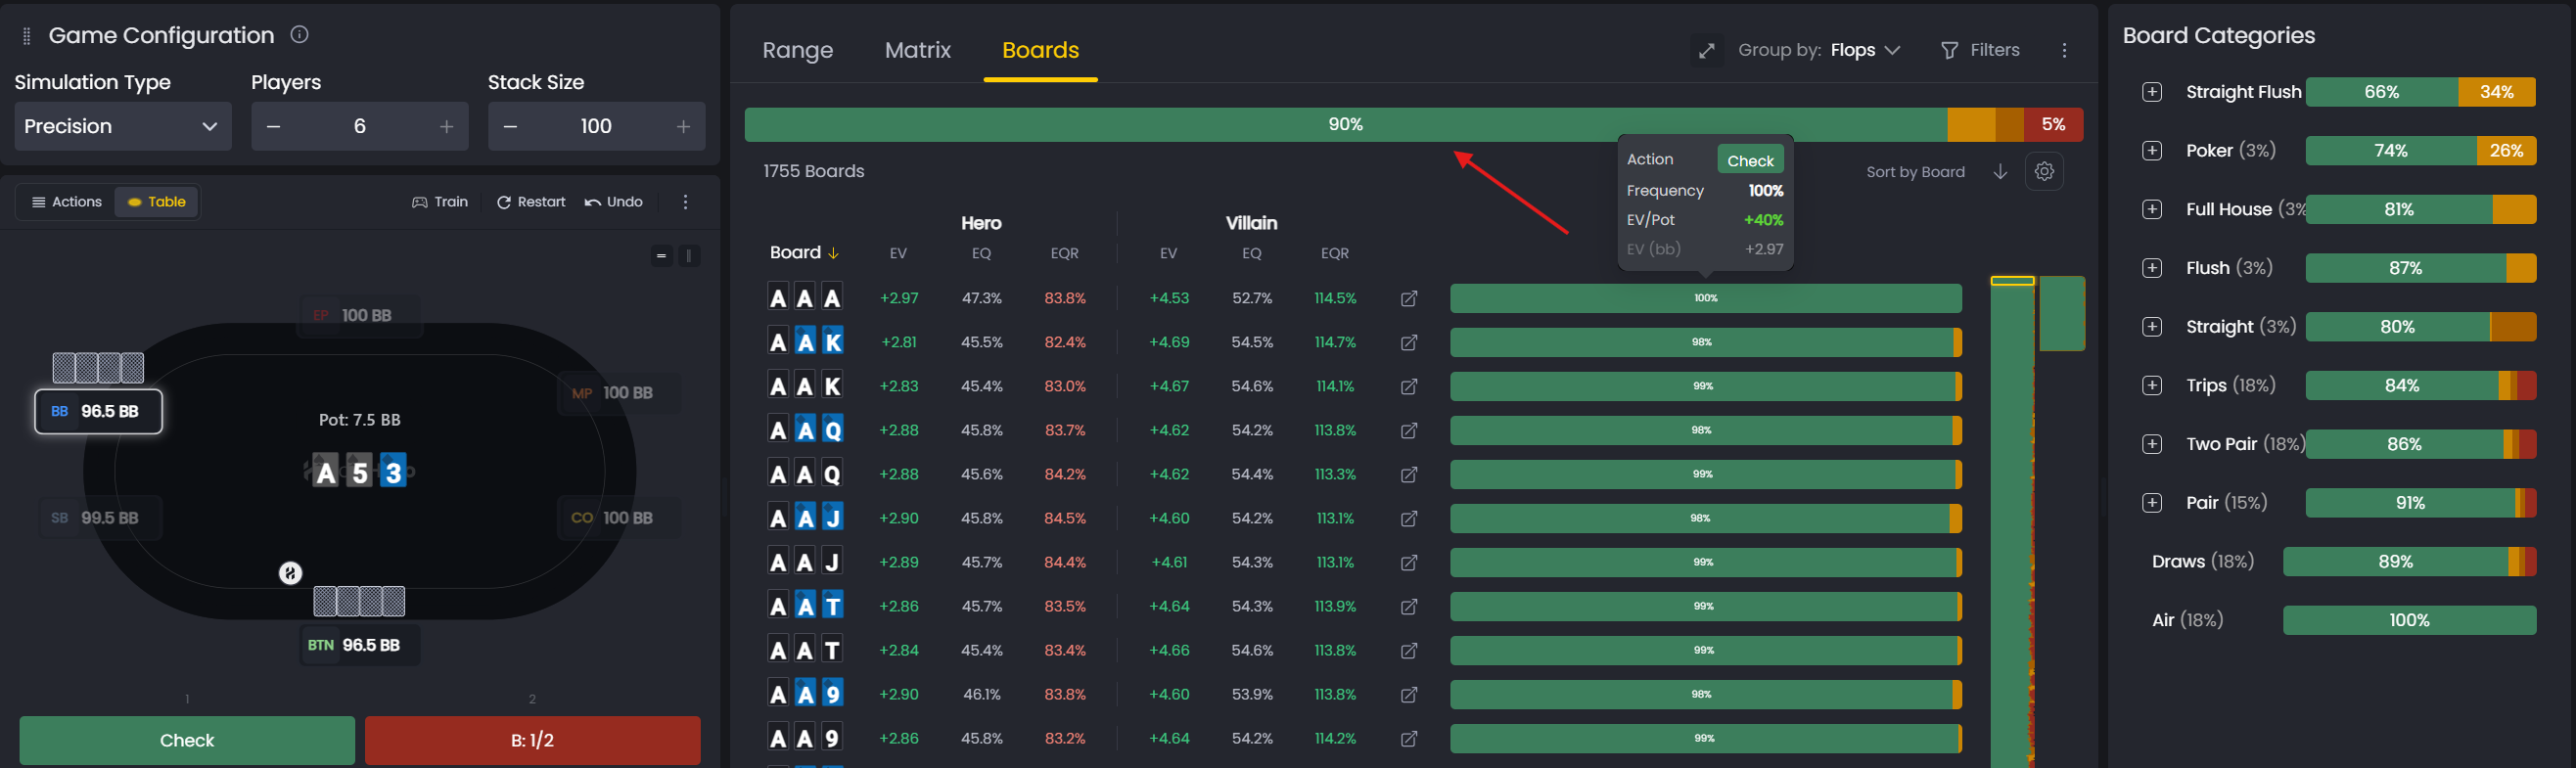Click the dealer button chip on the table
Image resolution: width=2576 pixels, height=768 pixels.
(290, 573)
